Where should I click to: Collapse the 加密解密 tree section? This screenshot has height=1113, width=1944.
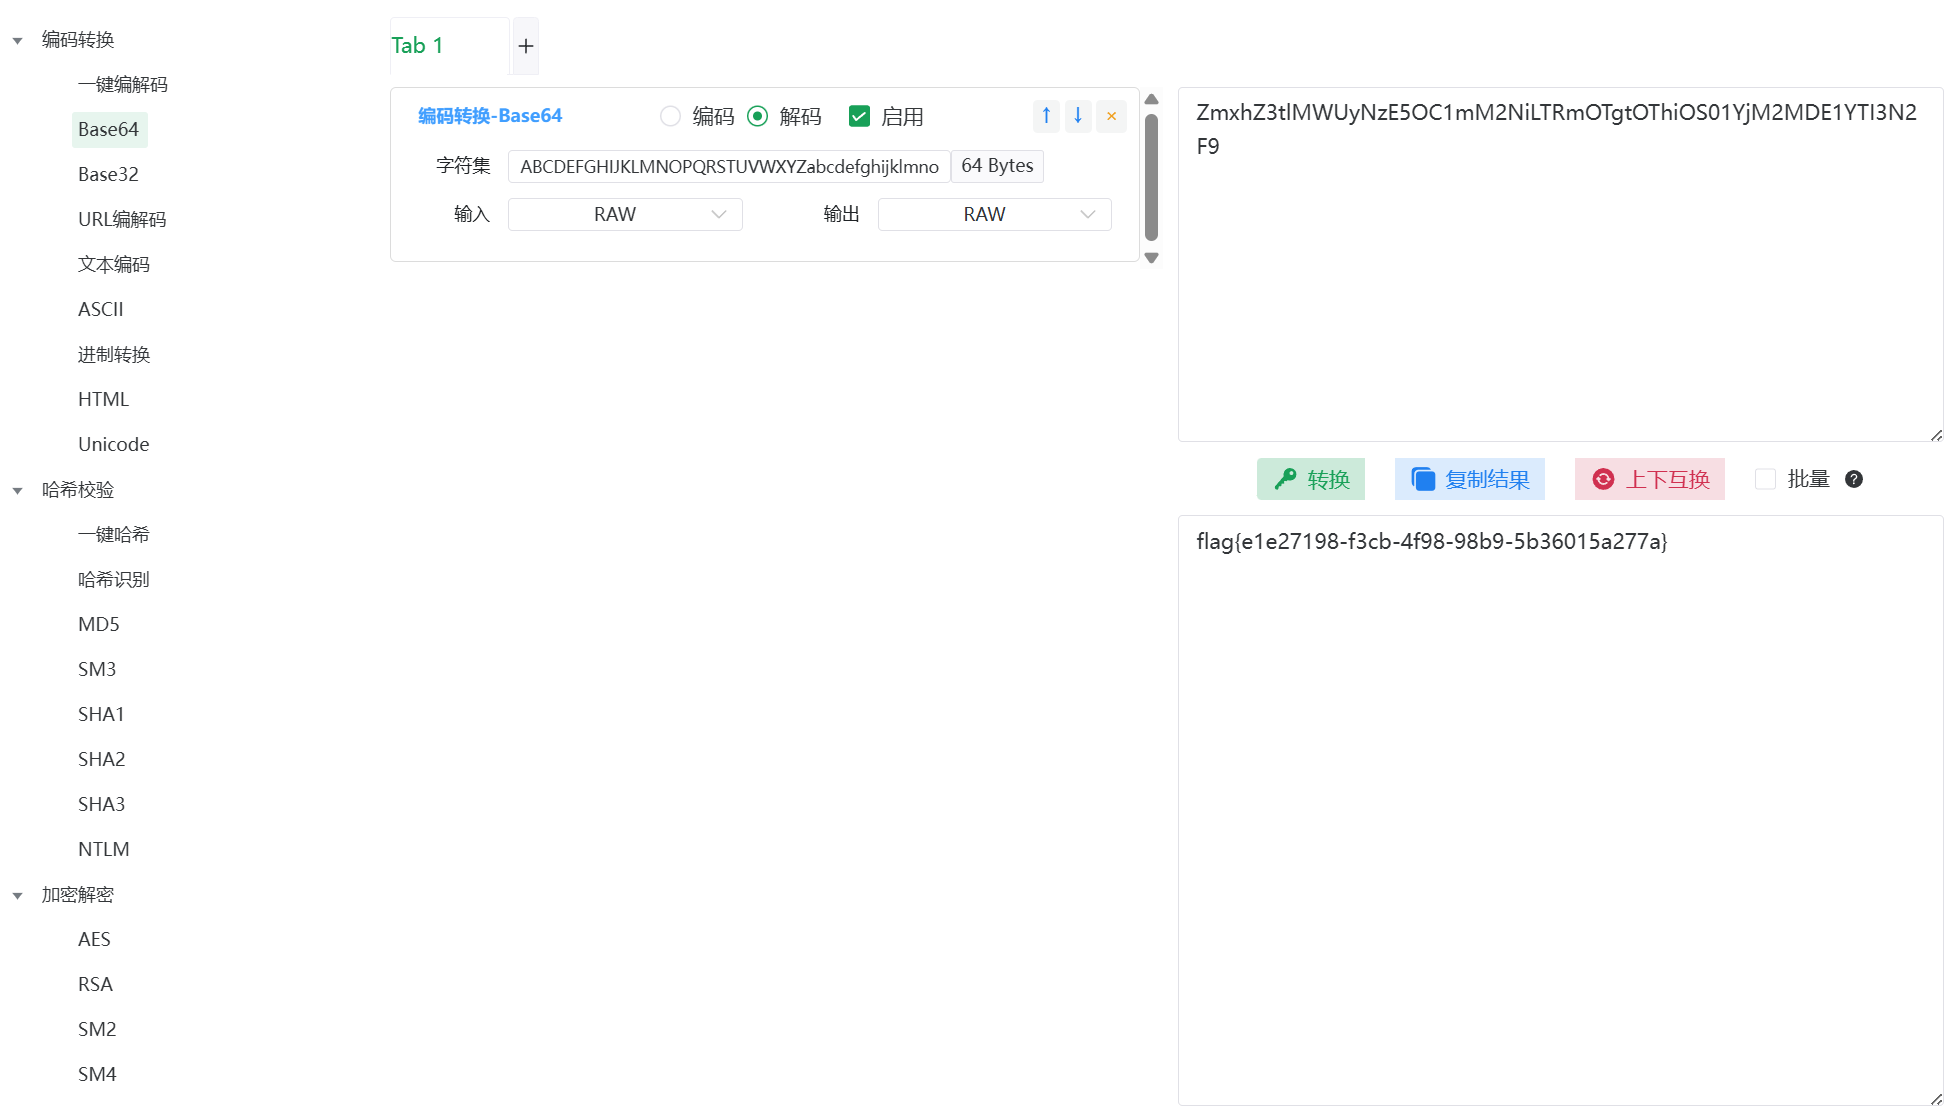point(17,896)
